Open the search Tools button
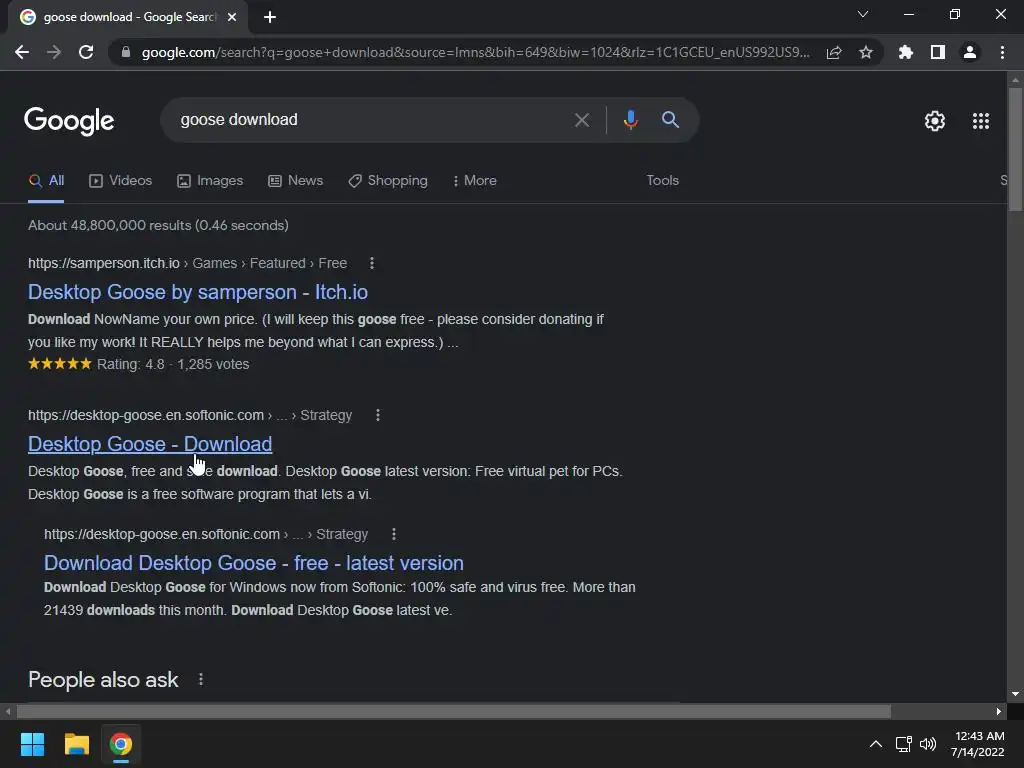The width and height of the screenshot is (1024, 768). (662, 180)
